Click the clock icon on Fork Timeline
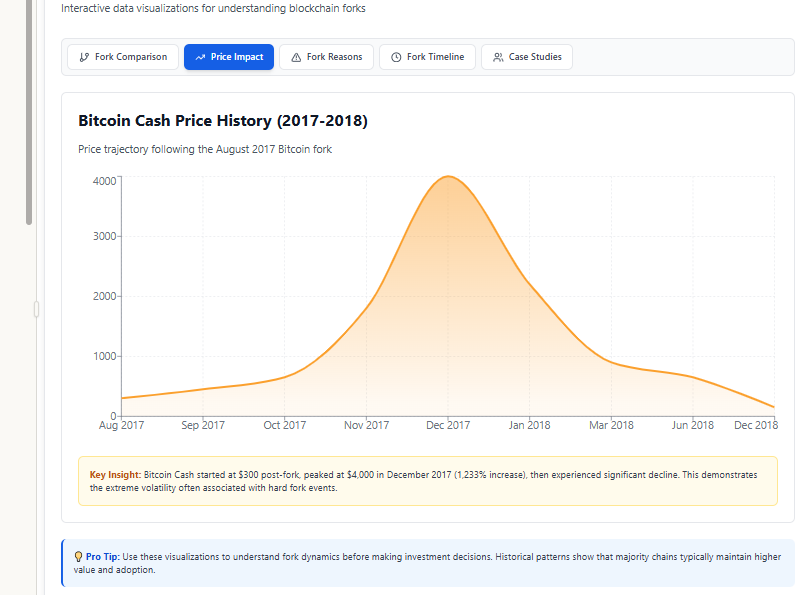 click(396, 57)
